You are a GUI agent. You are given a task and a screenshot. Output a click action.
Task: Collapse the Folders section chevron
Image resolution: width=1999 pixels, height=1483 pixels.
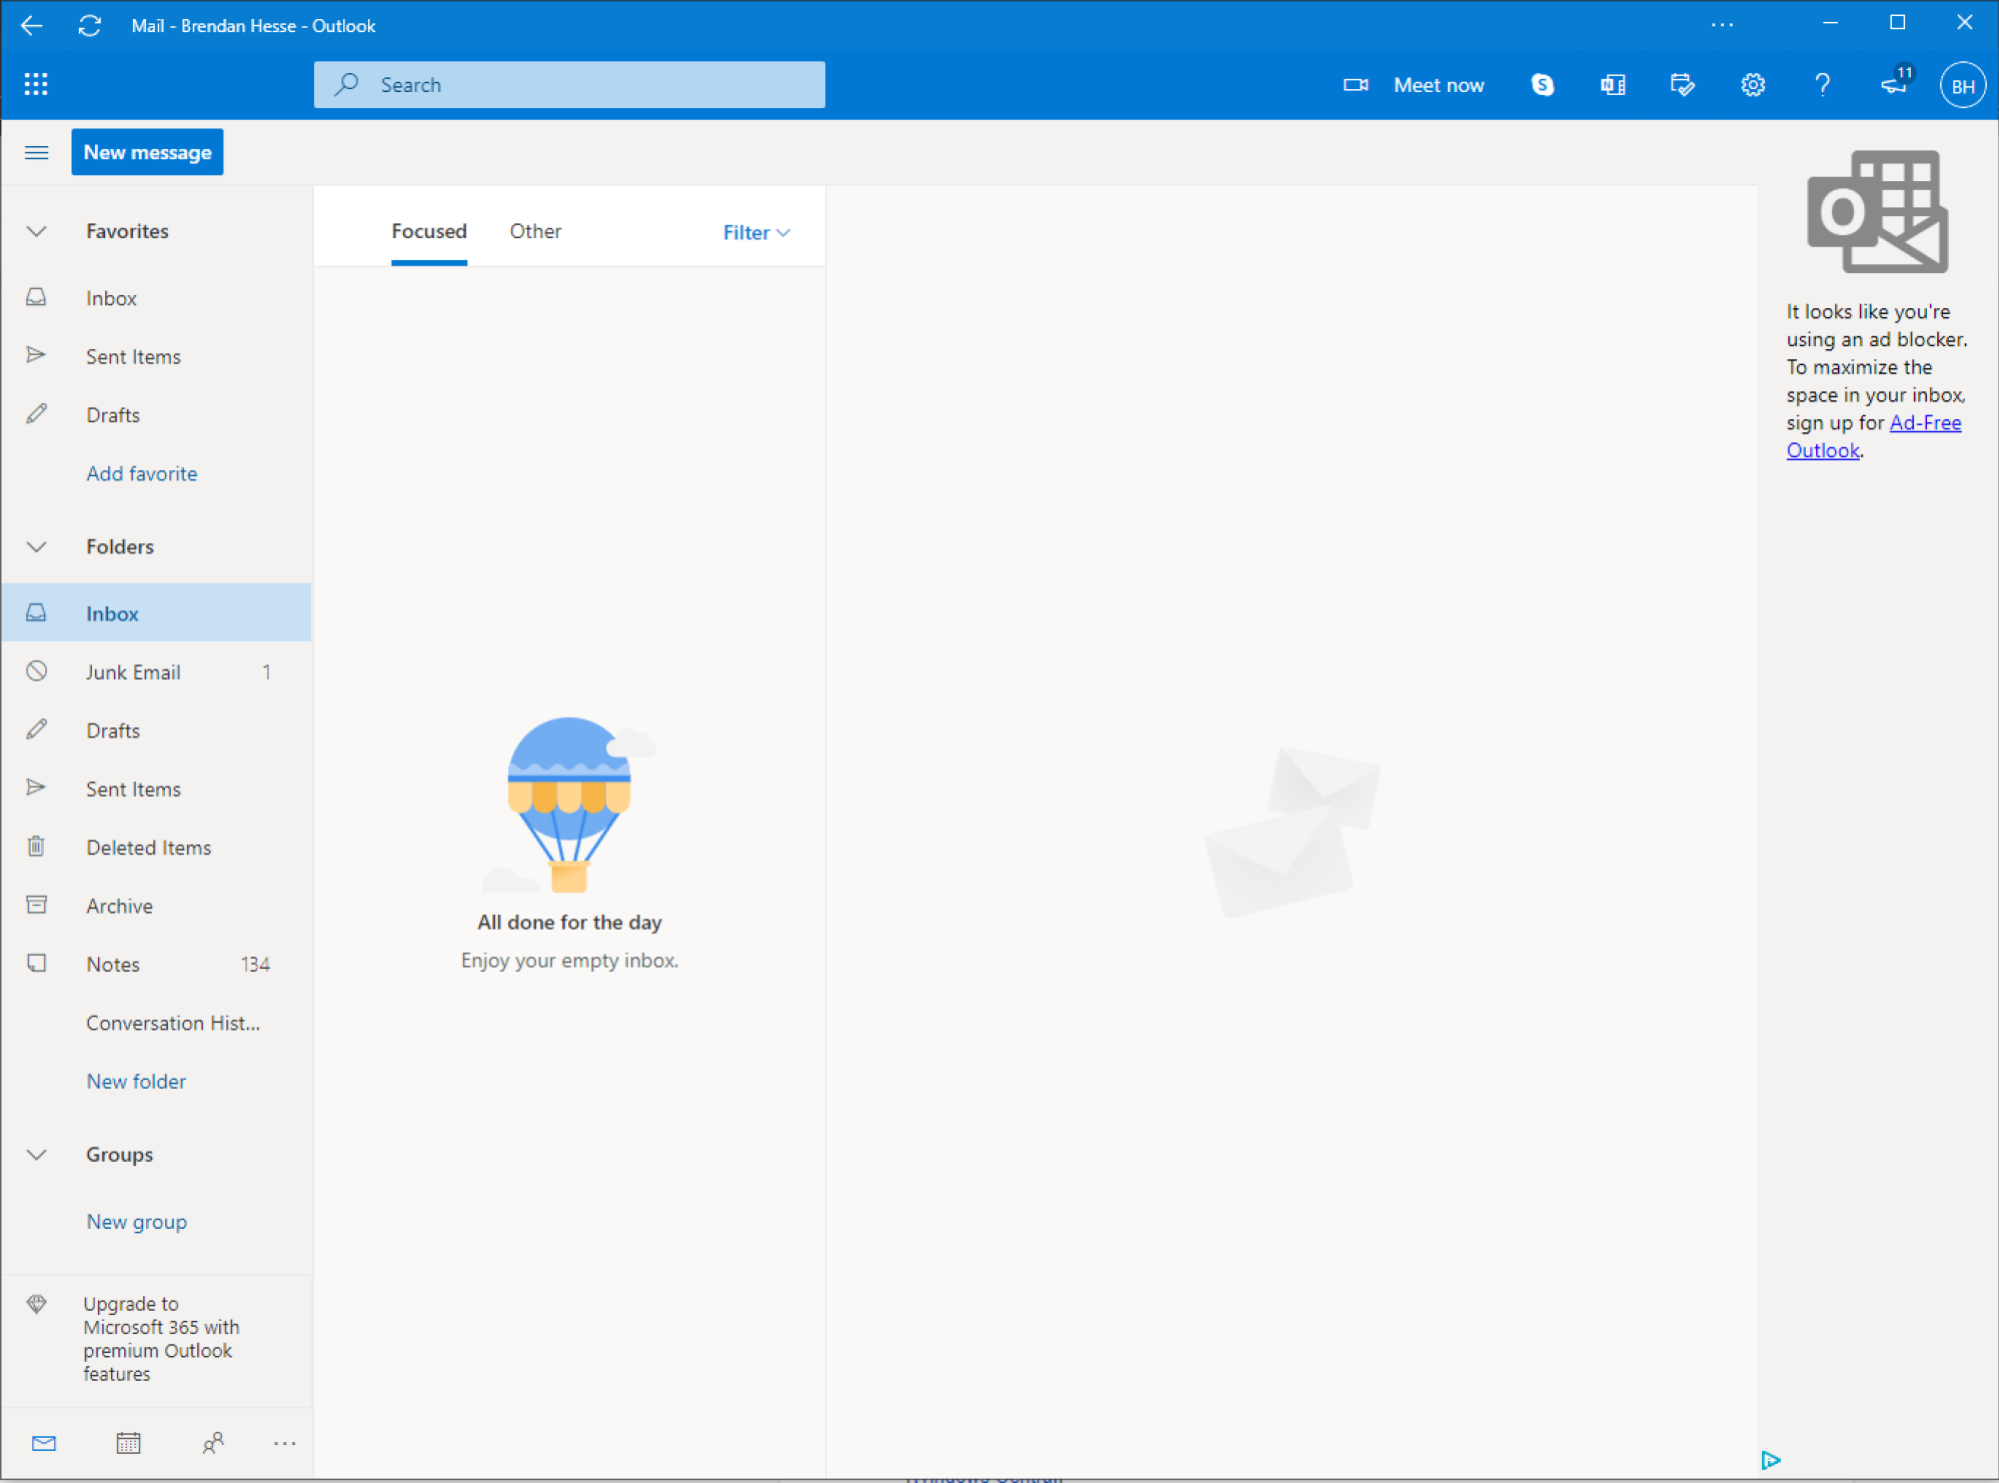point(36,547)
